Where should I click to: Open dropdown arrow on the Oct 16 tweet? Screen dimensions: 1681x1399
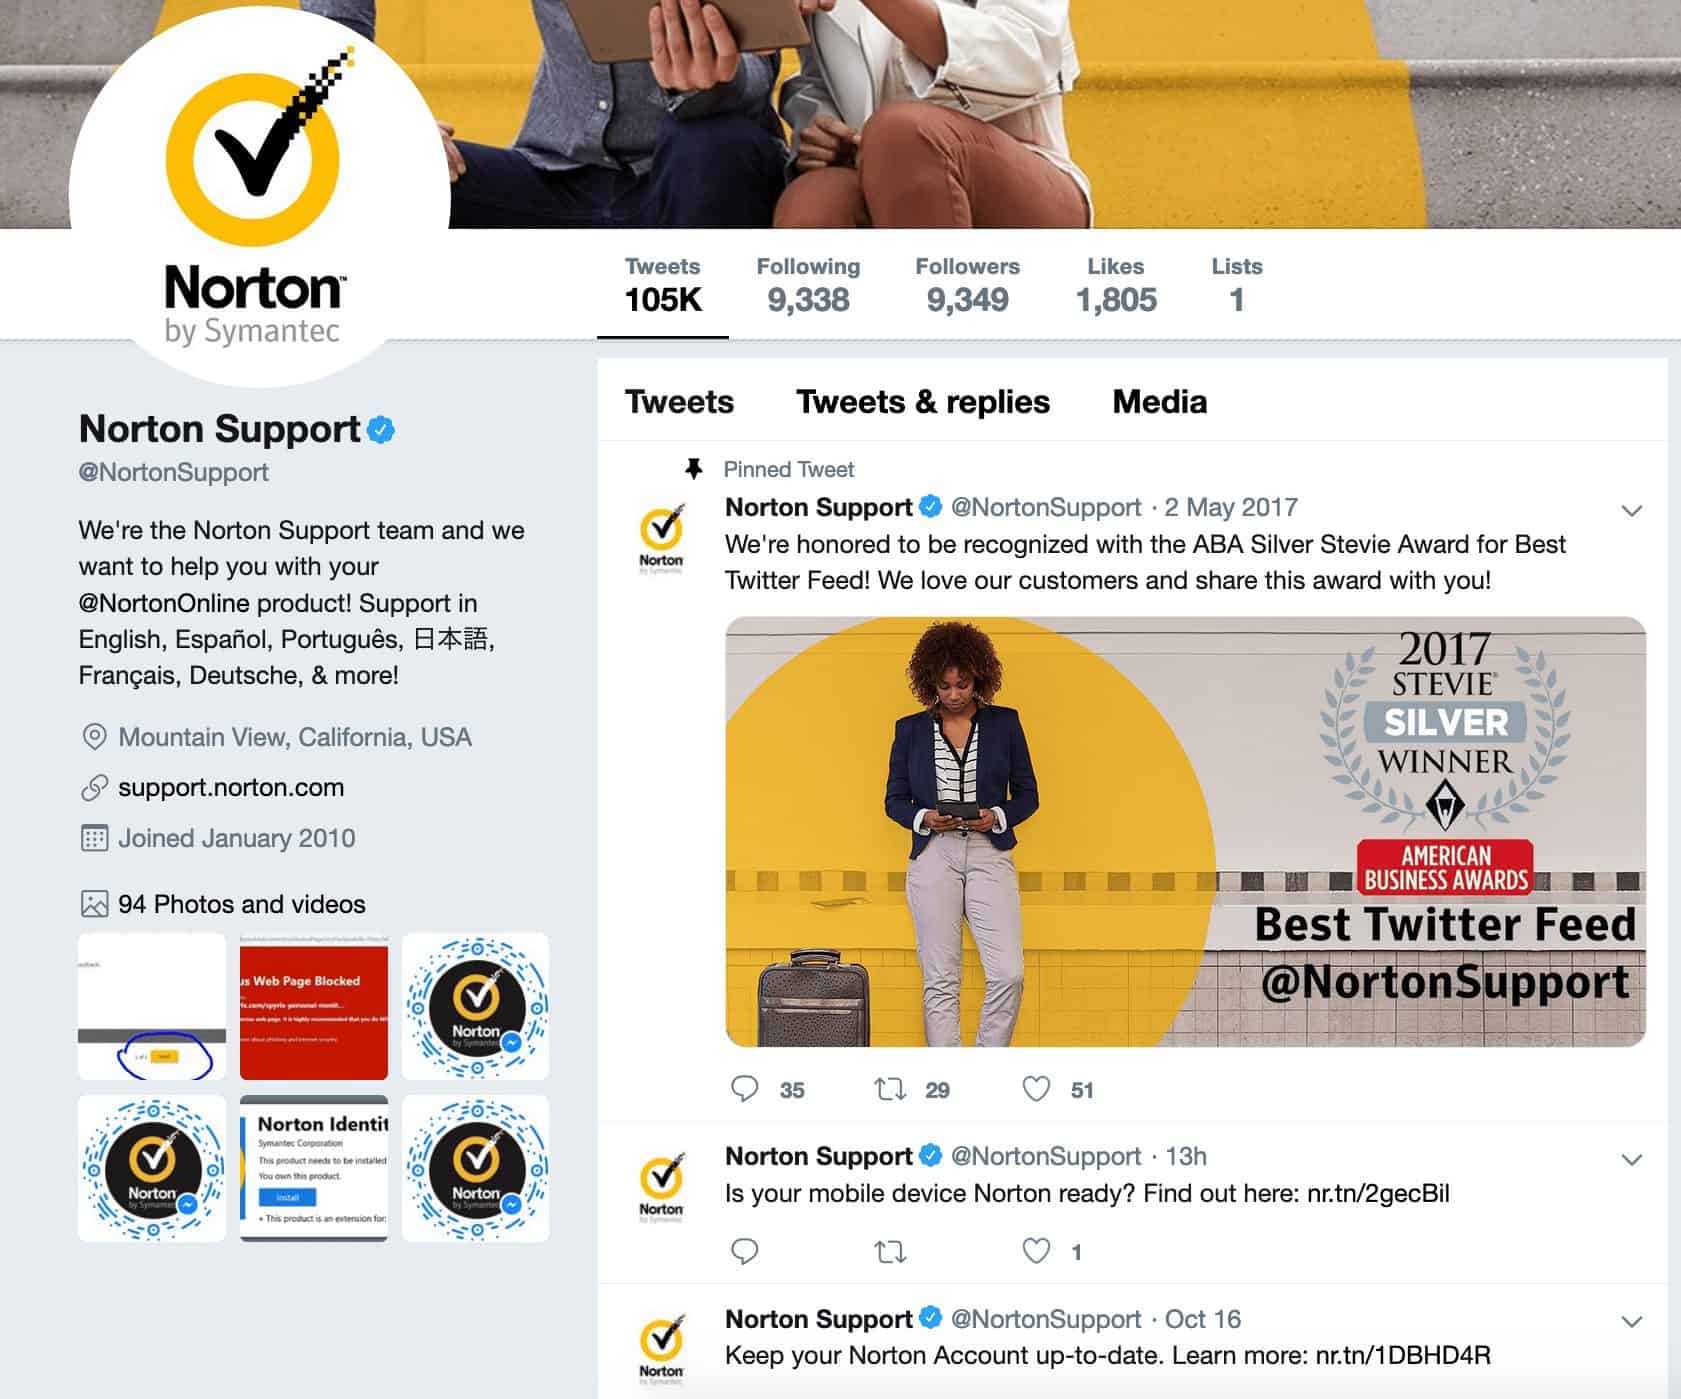[1632, 1322]
